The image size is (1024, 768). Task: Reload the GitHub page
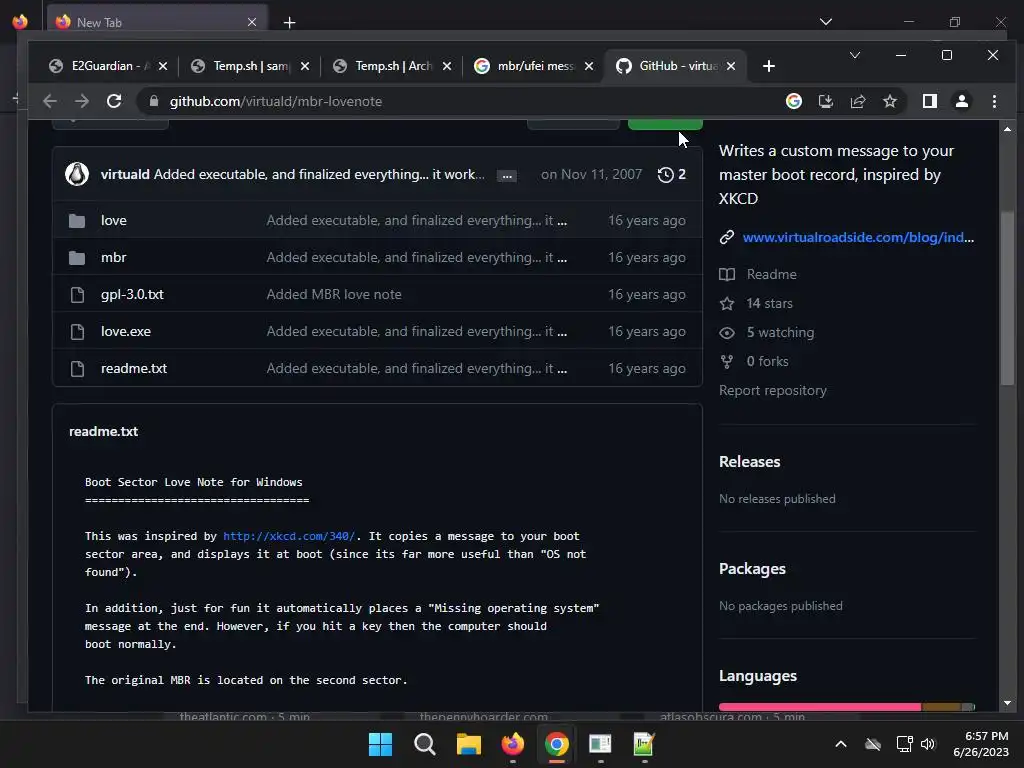point(114,101)
